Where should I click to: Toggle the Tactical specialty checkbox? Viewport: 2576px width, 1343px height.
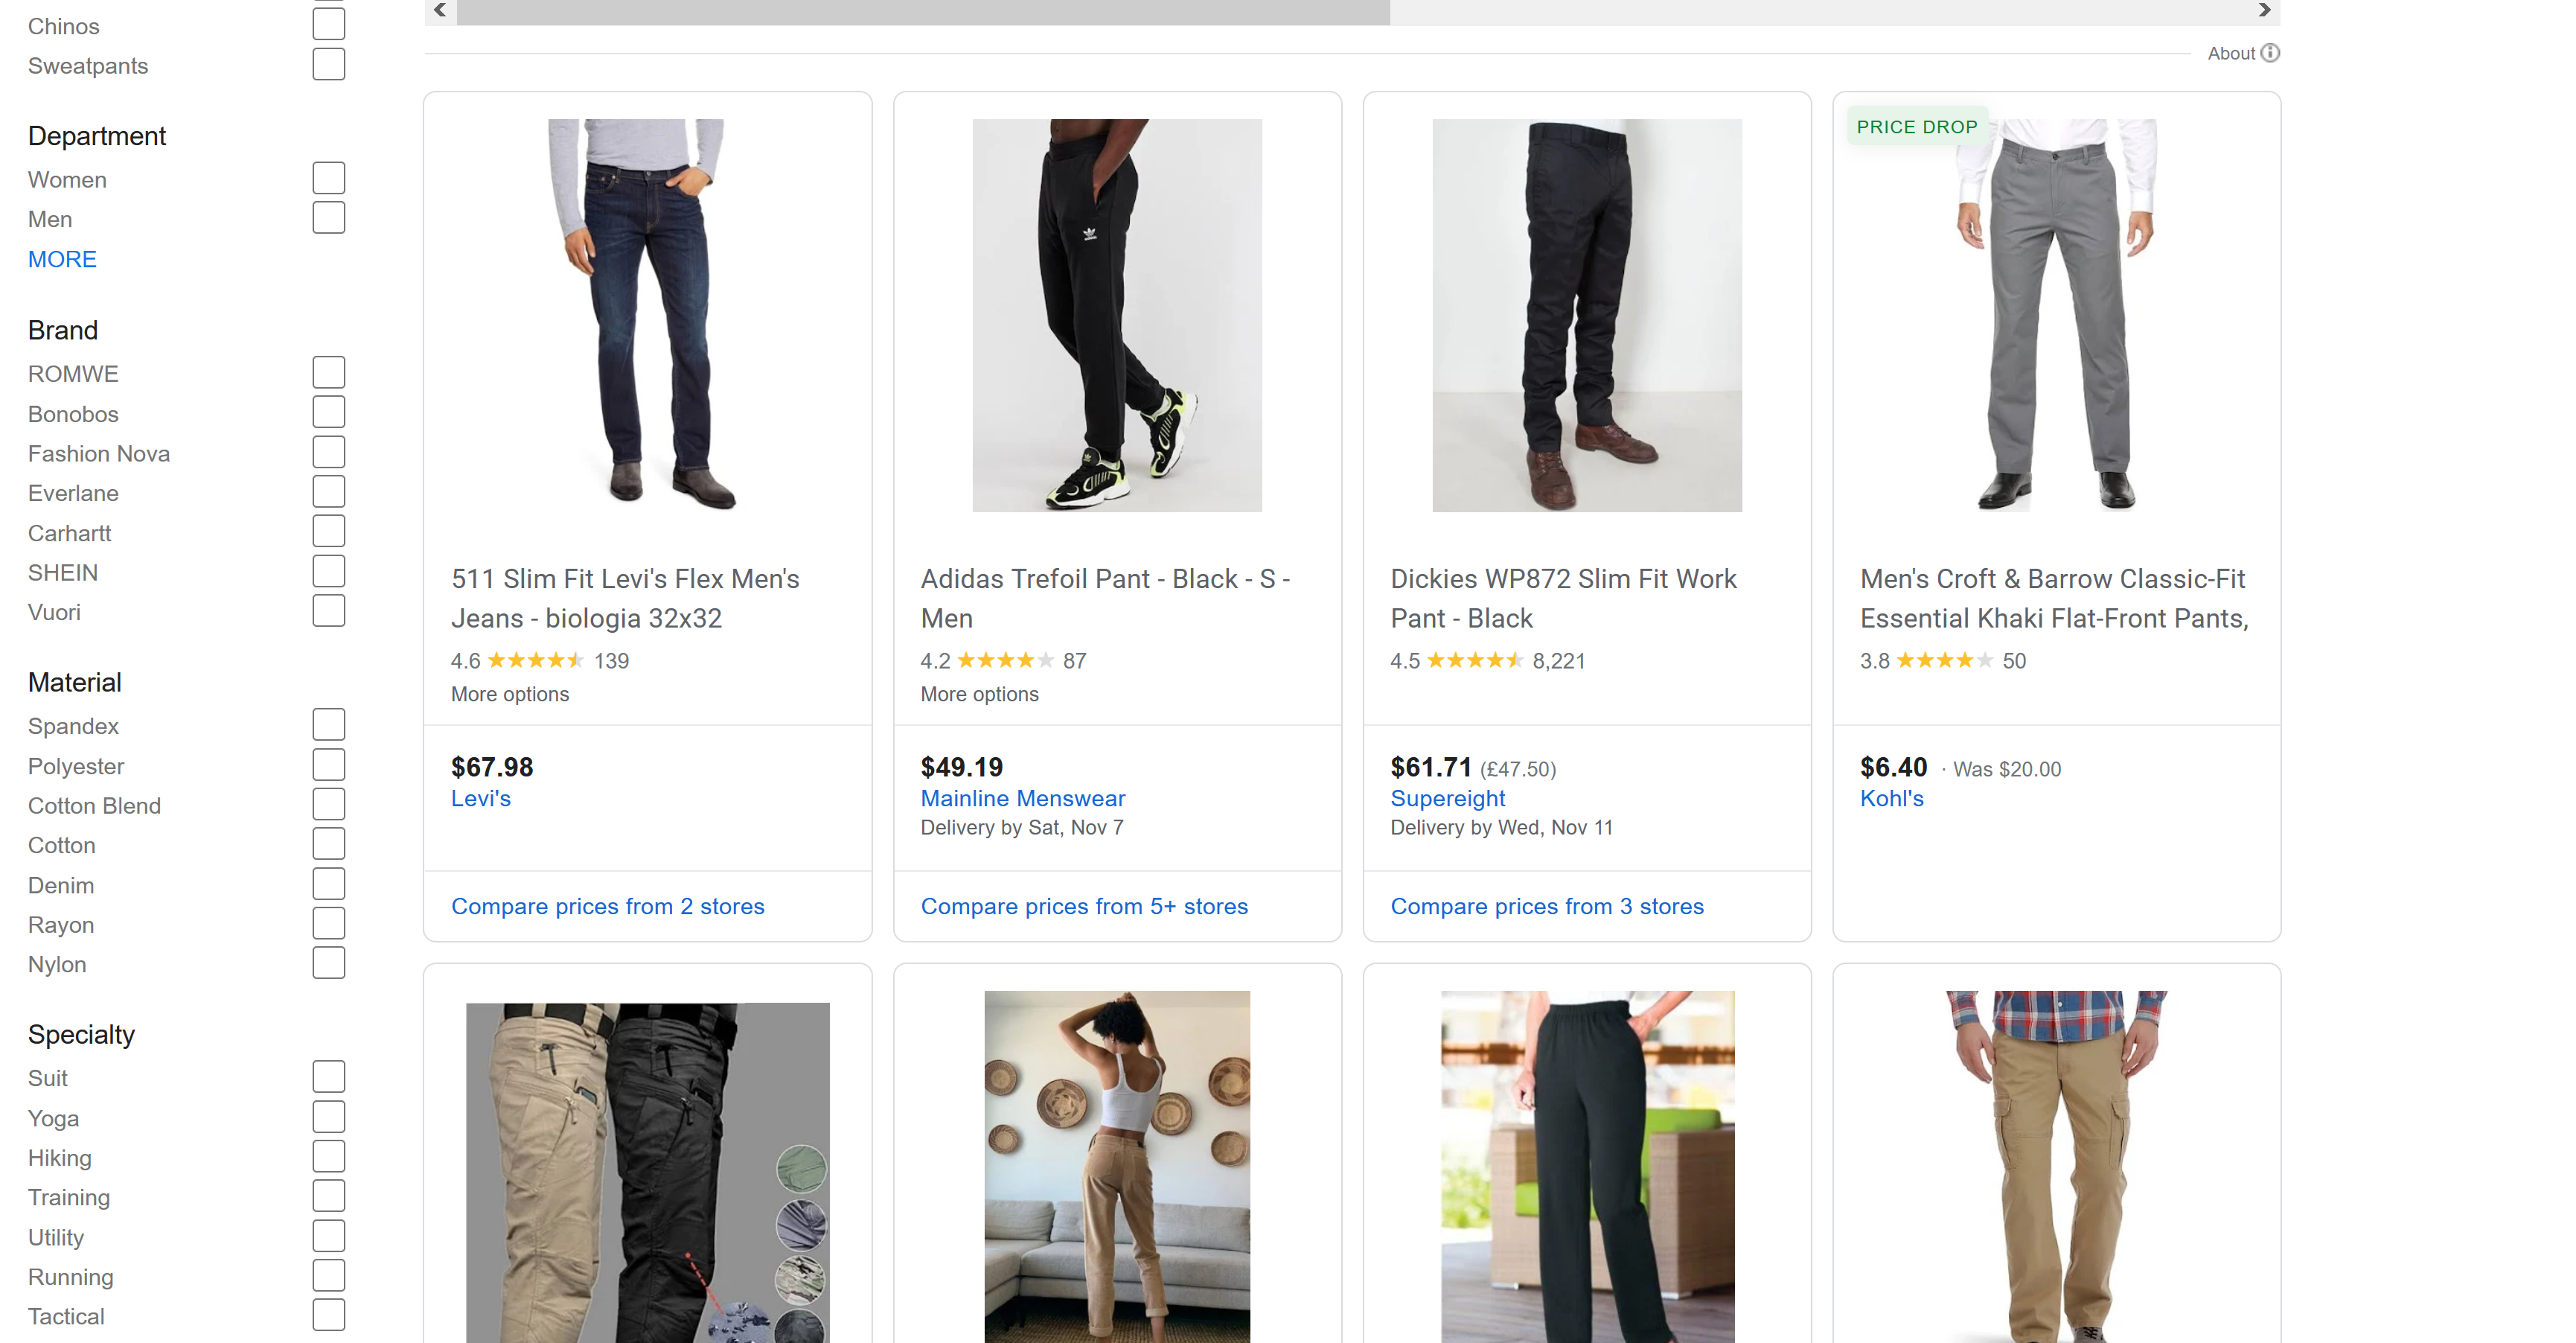328,1315
